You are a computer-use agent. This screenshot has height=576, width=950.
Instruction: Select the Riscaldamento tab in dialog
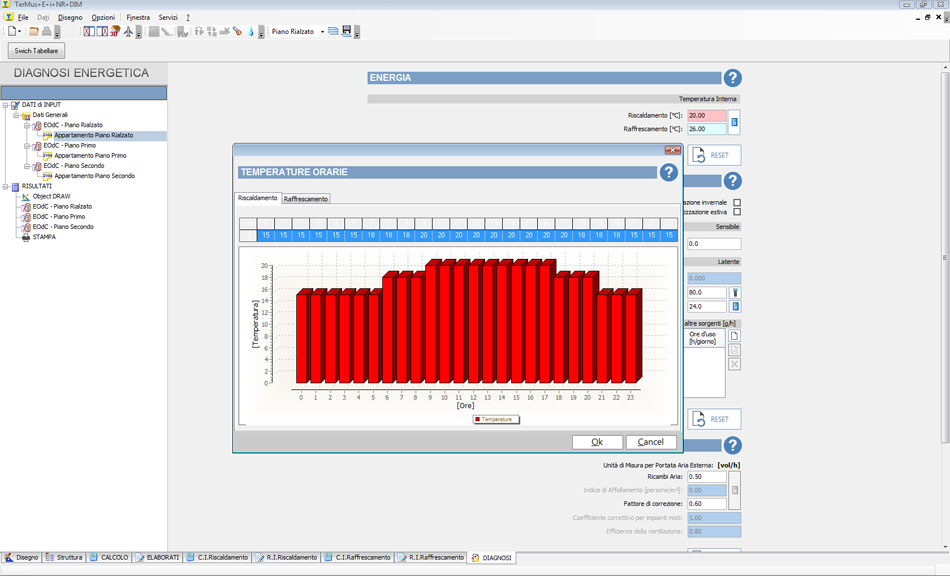257,198
